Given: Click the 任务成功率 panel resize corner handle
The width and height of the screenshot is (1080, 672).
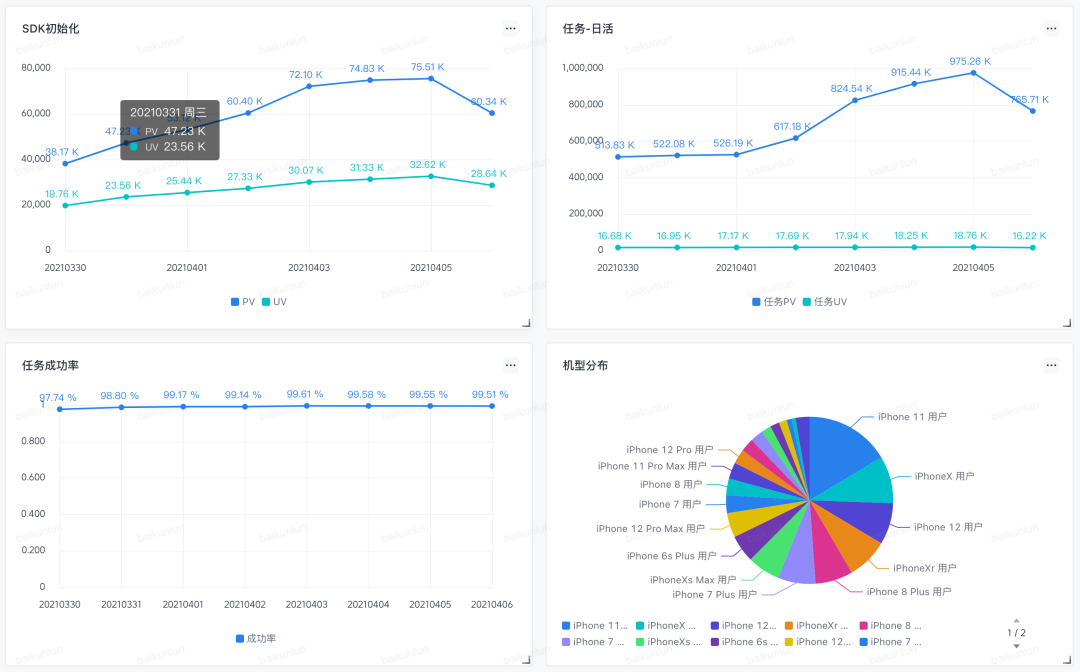Looking at the screenshot, I should click(526, 660).
